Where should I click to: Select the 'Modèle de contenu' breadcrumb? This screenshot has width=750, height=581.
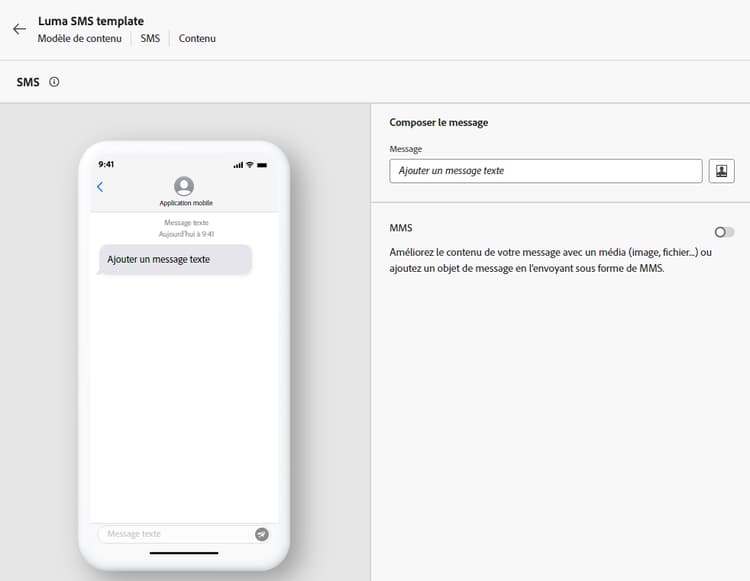coord(79,38)
